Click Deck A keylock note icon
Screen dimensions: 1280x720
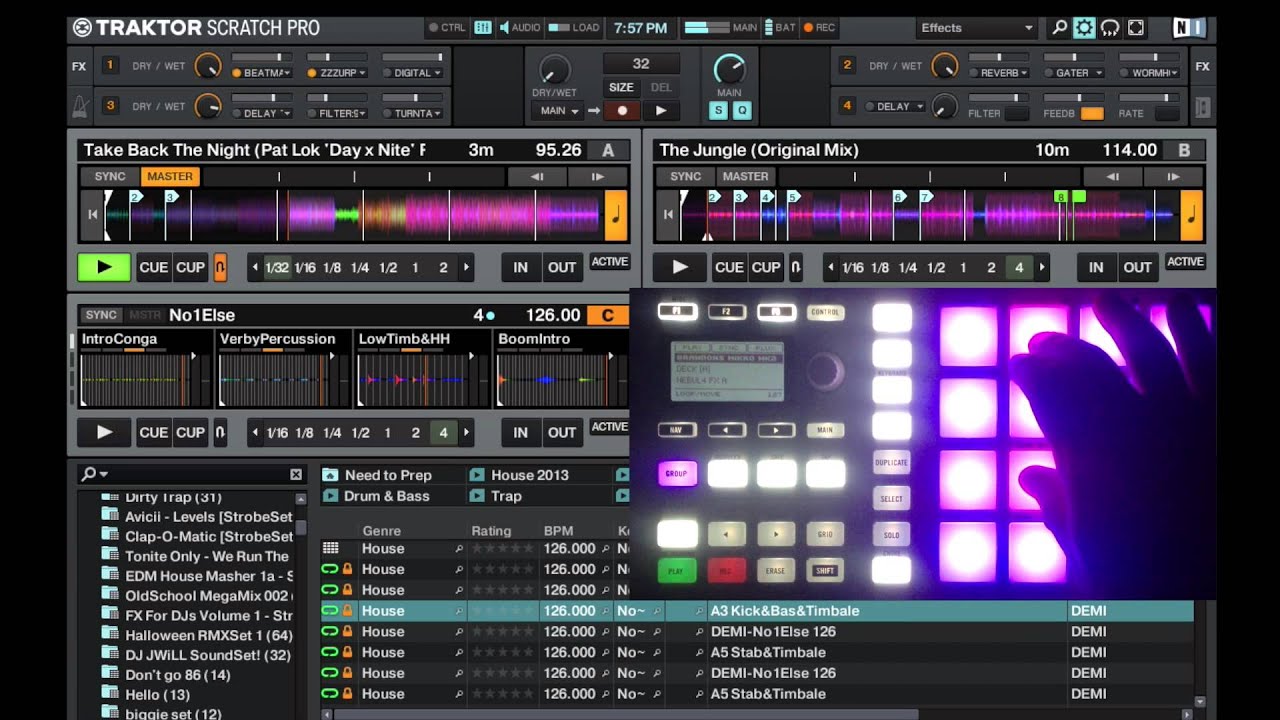tap(616, 216)
